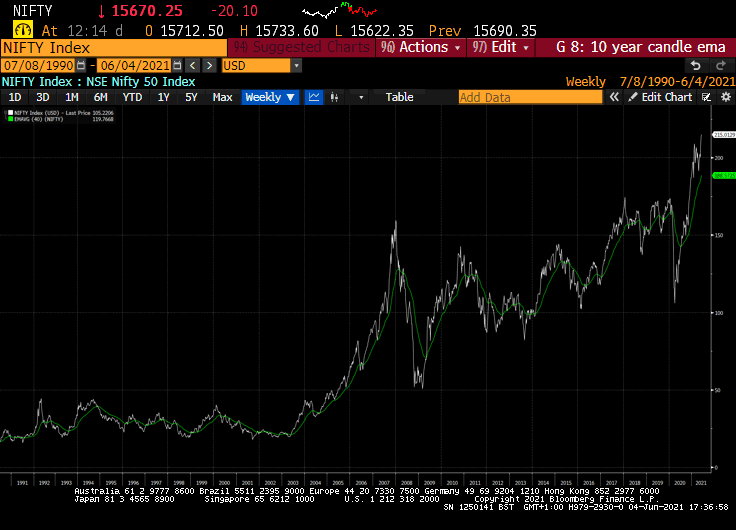
Task: Select the 1M range tab
Action: click(x=71, y=97)
